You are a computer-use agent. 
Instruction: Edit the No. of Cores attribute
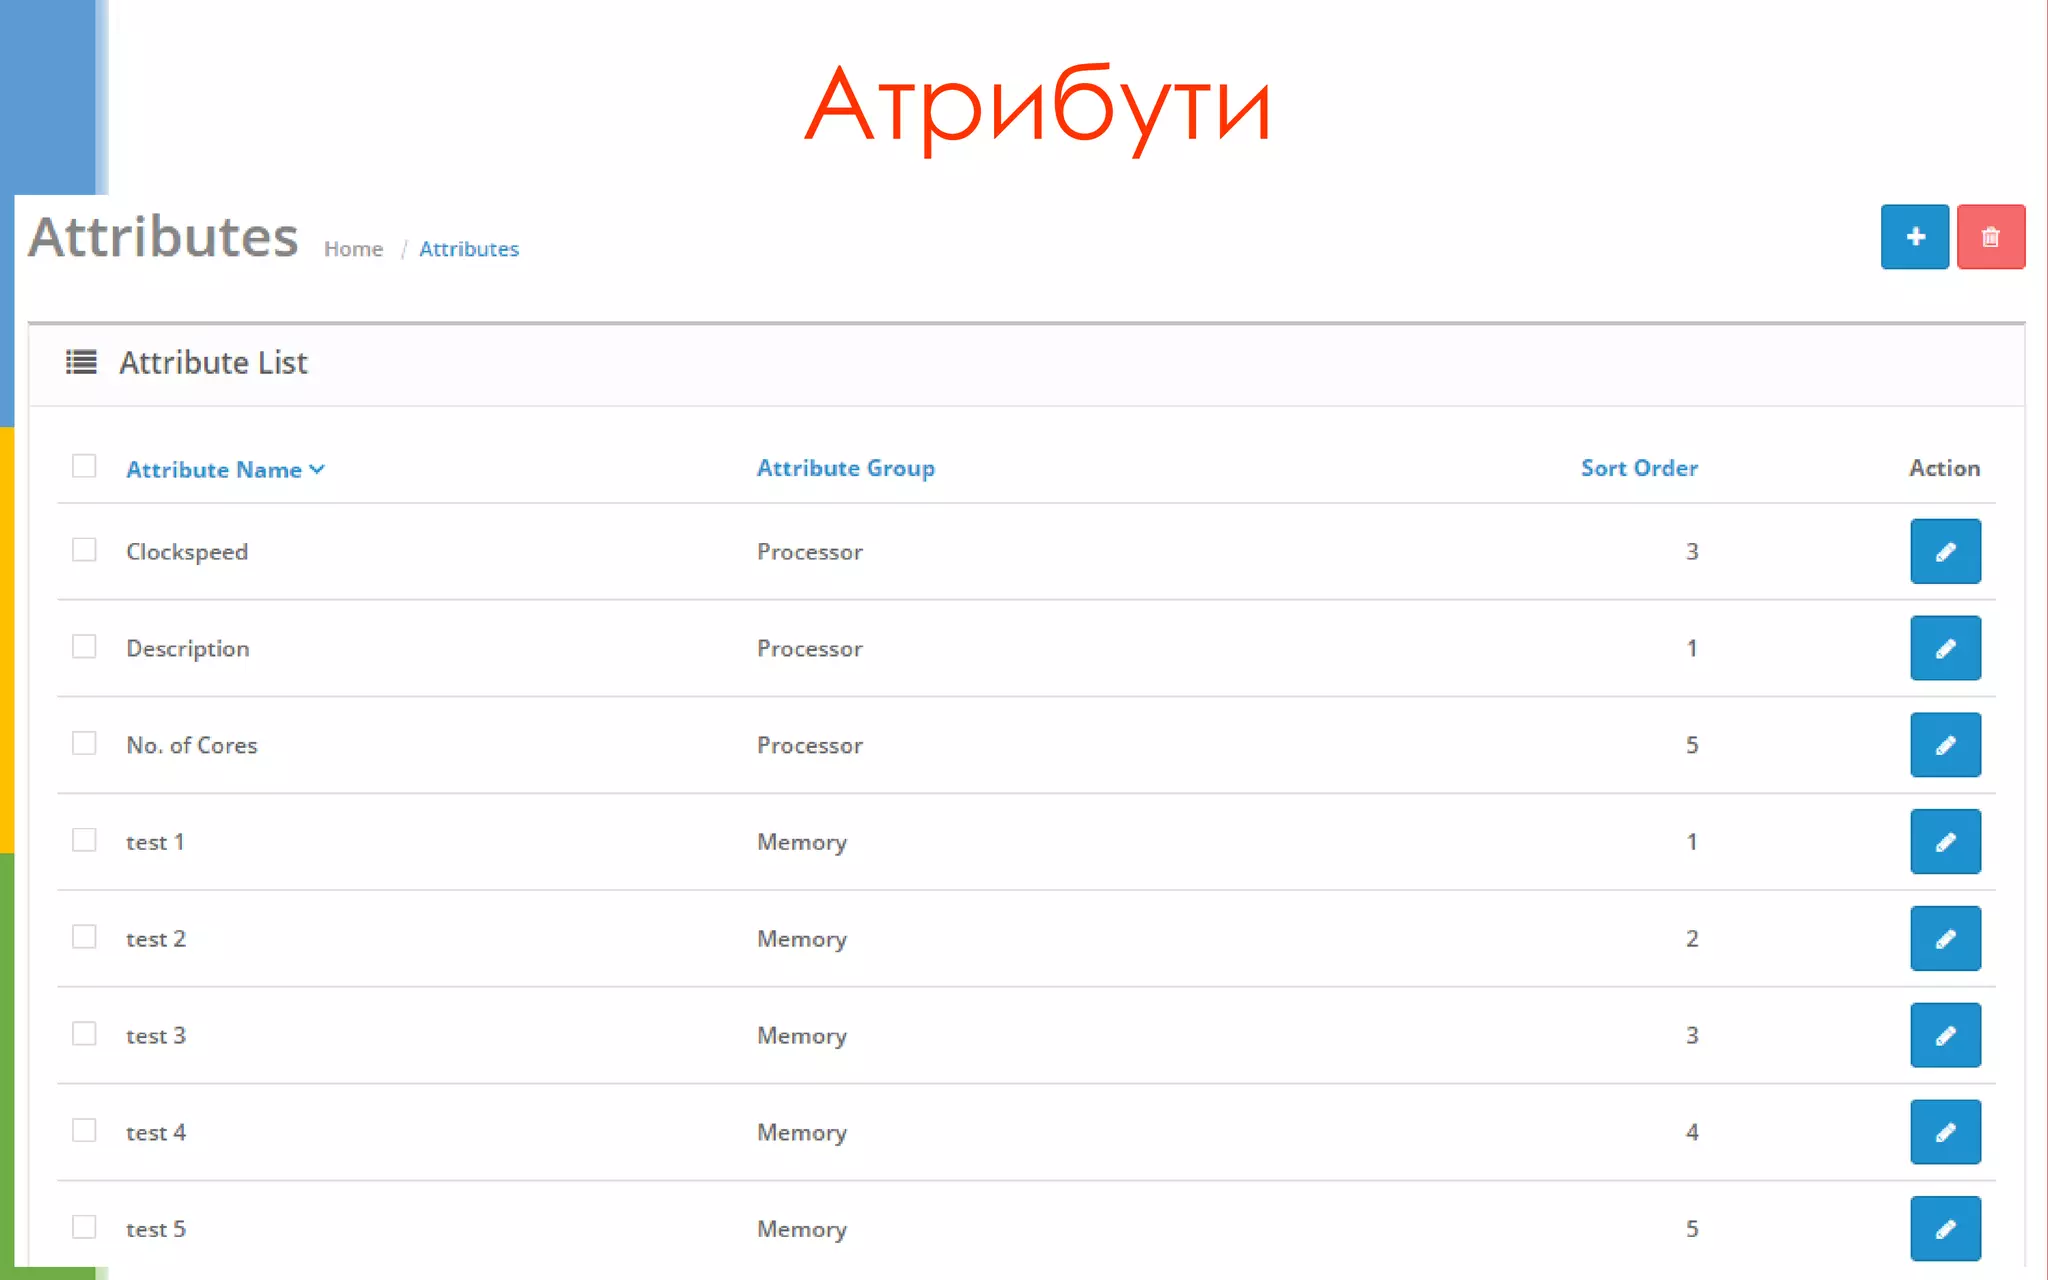point(1945,745)
